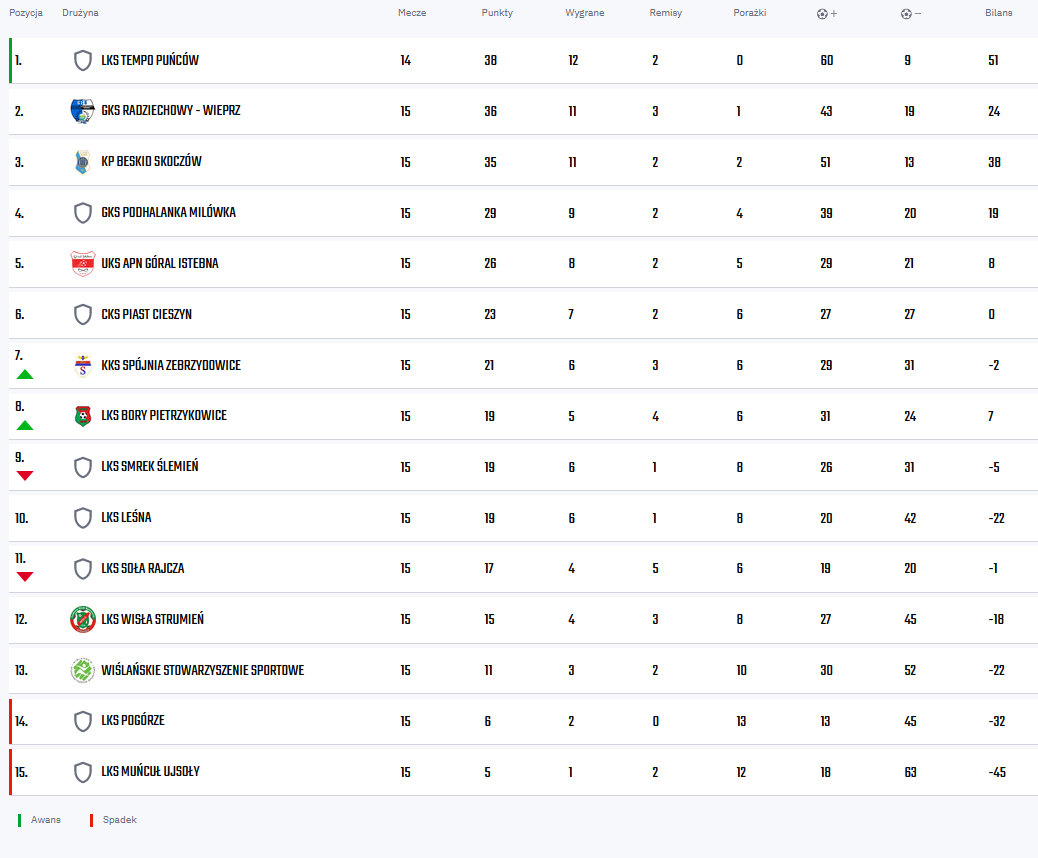The image size is (1038, 858).
Task: Open LKS Muńcuł Ujsoły team link
Action: click(150, 772)
